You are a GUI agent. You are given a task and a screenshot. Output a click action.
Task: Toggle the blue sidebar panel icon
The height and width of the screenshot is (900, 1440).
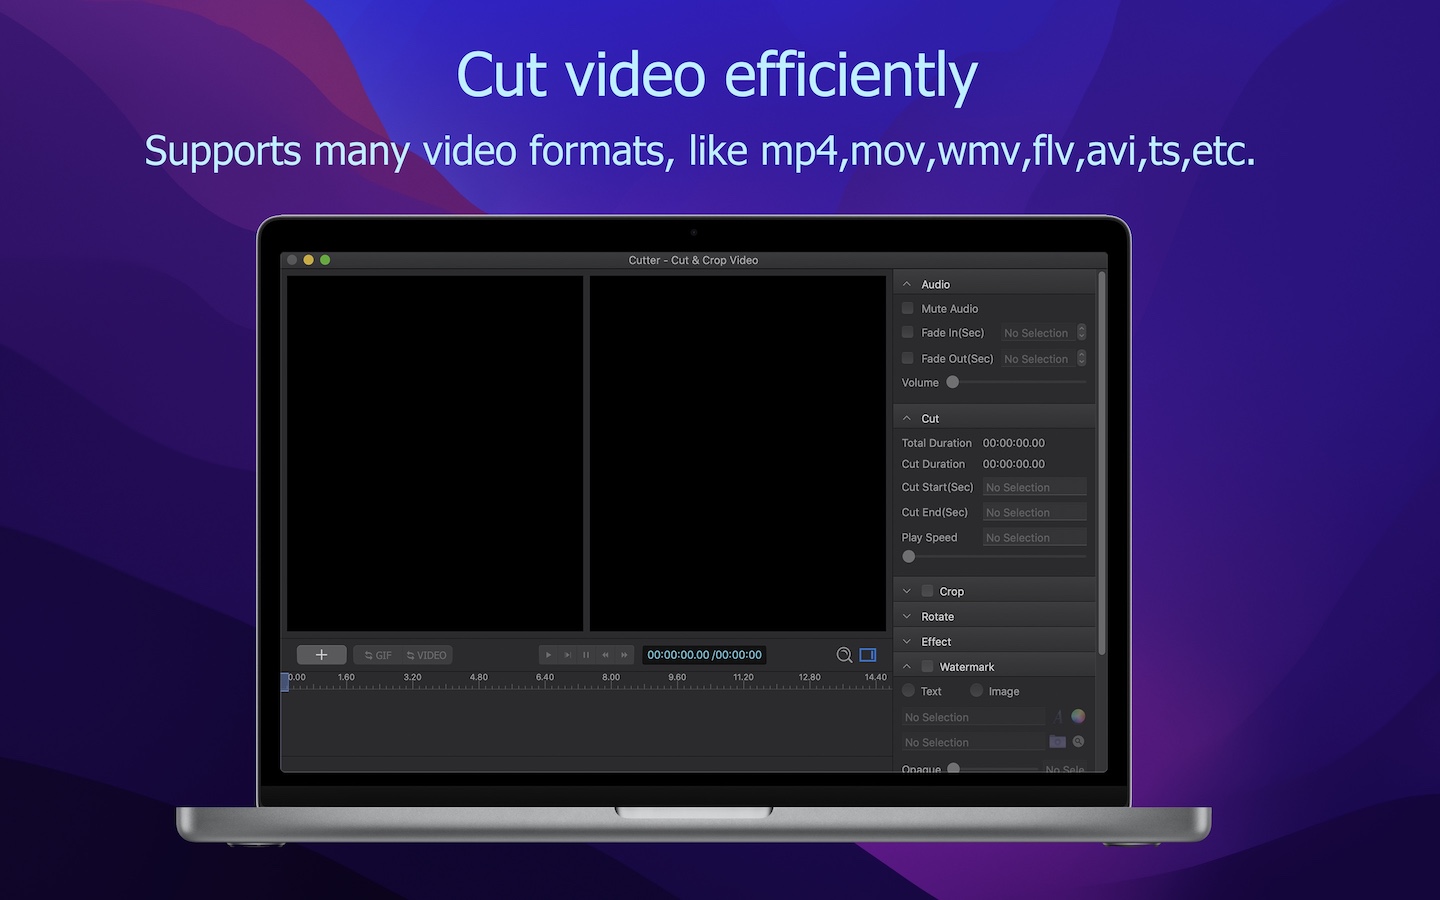tap(868, 655)
